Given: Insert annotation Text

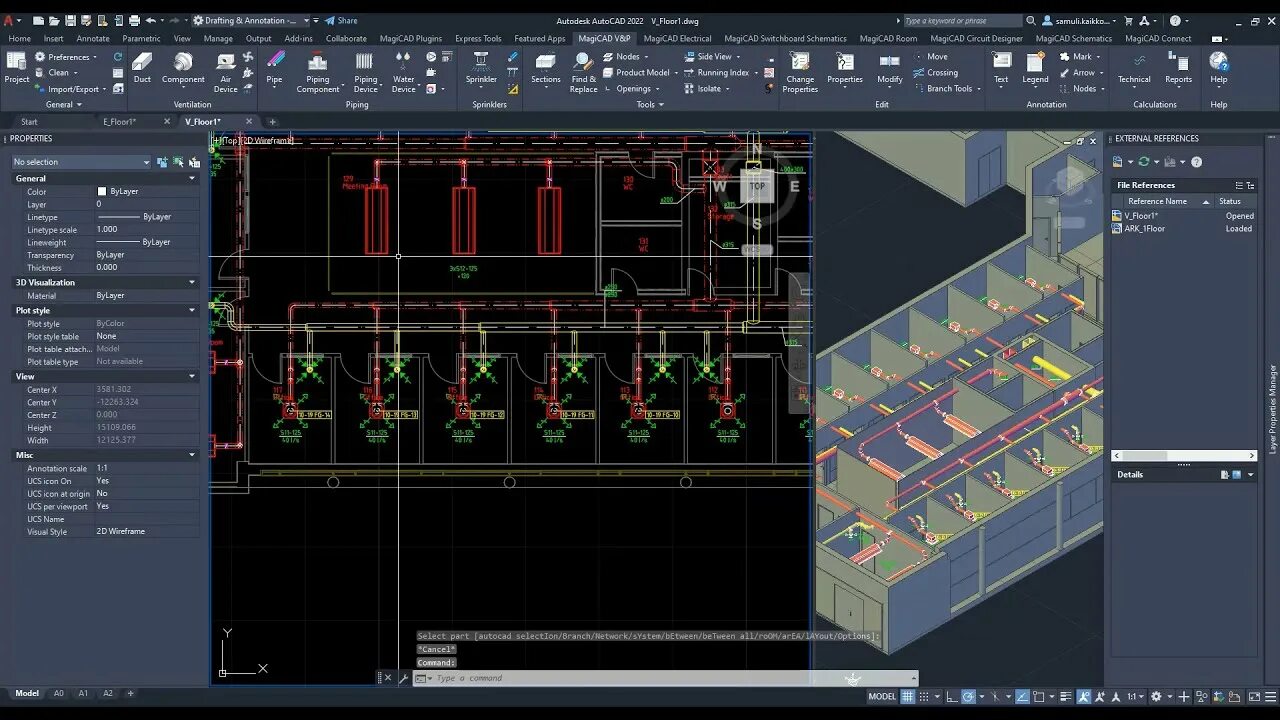Looking at the screenshot, I should [1001, 68].
